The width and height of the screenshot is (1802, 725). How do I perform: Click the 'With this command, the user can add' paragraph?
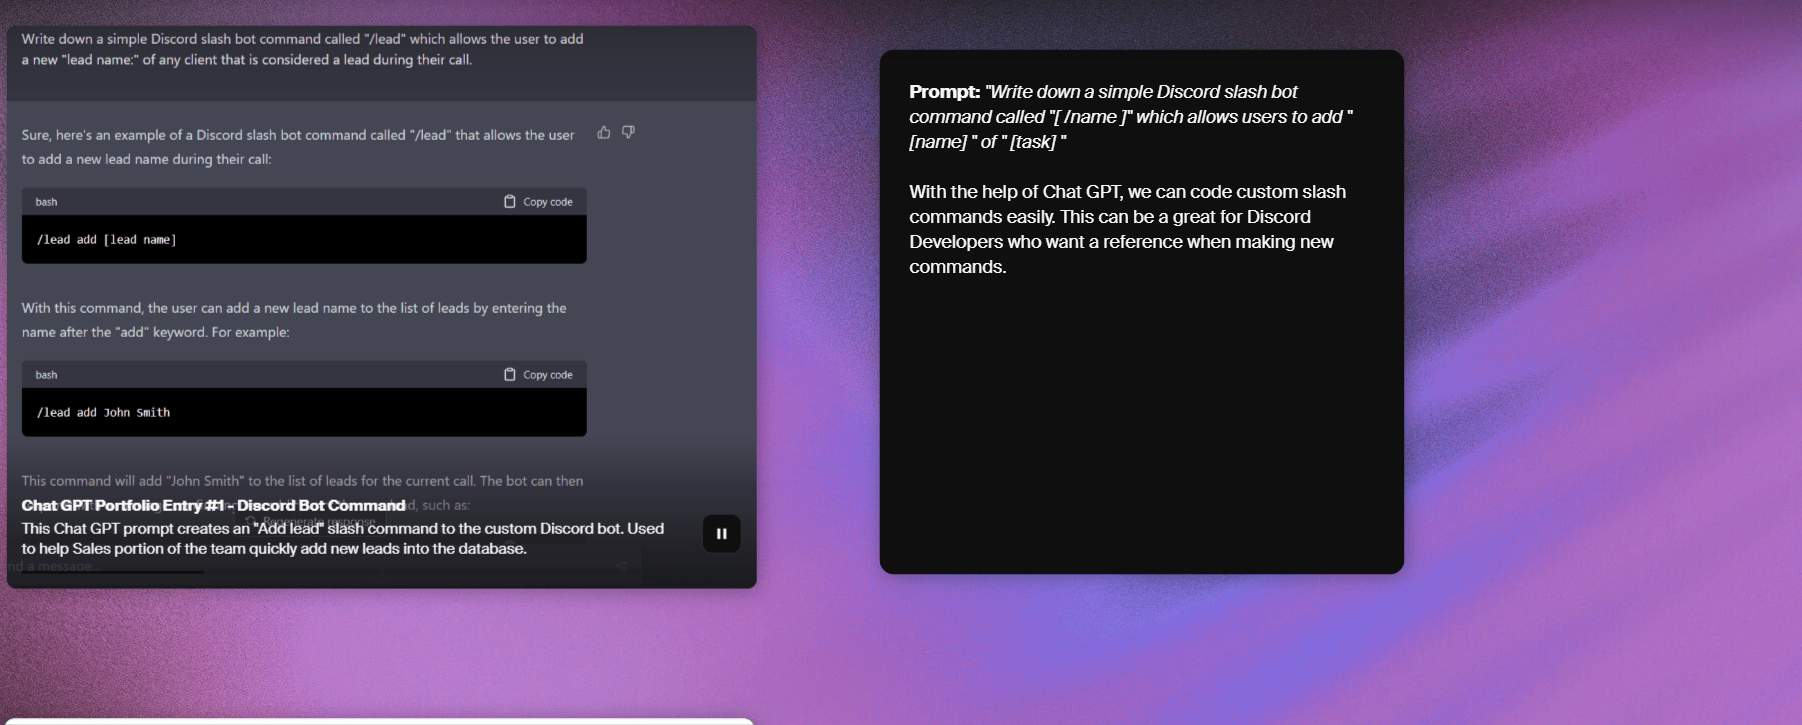point(294,320)
